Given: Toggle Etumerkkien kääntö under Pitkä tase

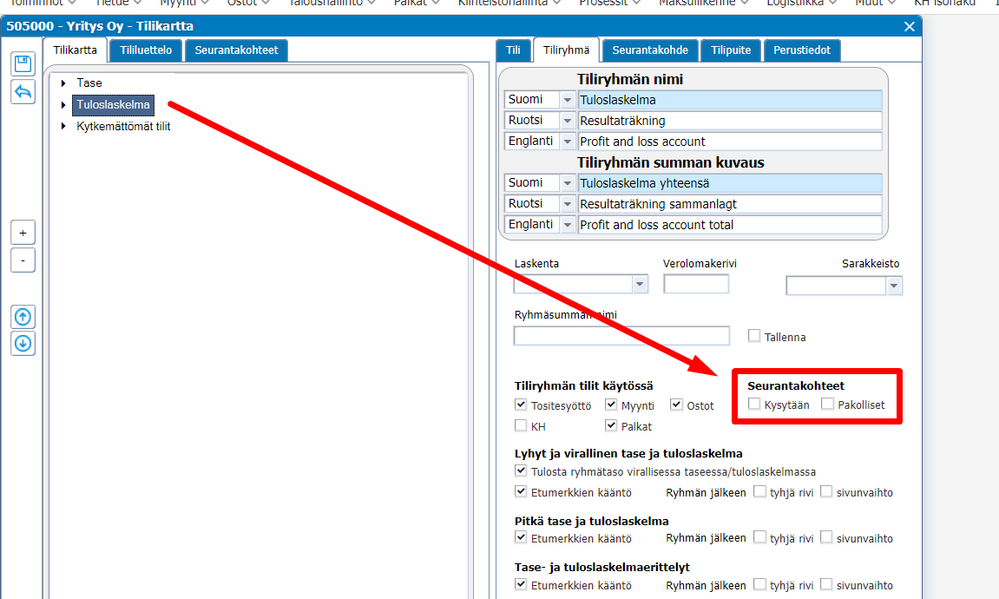Looking at the screenshot, I should click(x=521, y=537).
